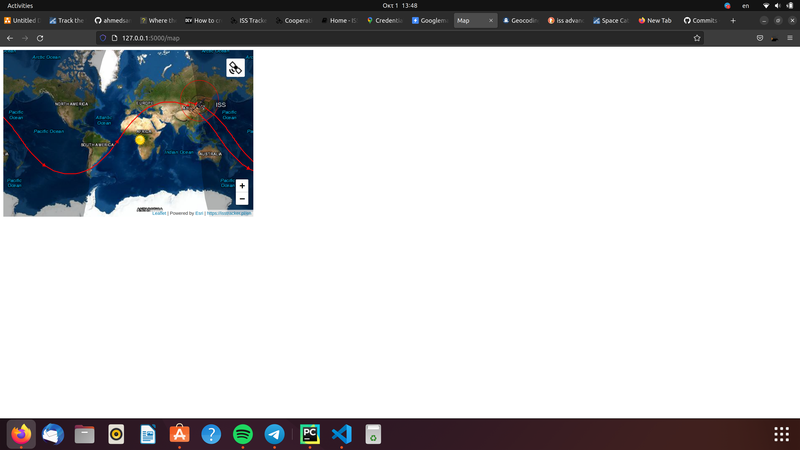Click the ISS marker on the map
Screen dimensions: 800x450
[201, 106]
